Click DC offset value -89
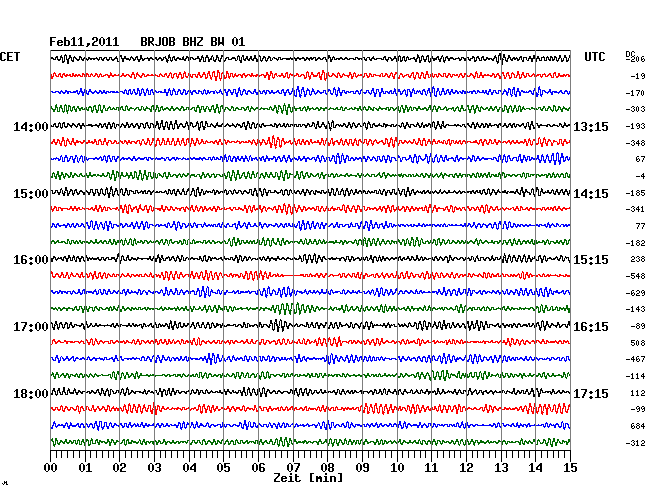 coord(638,327)
